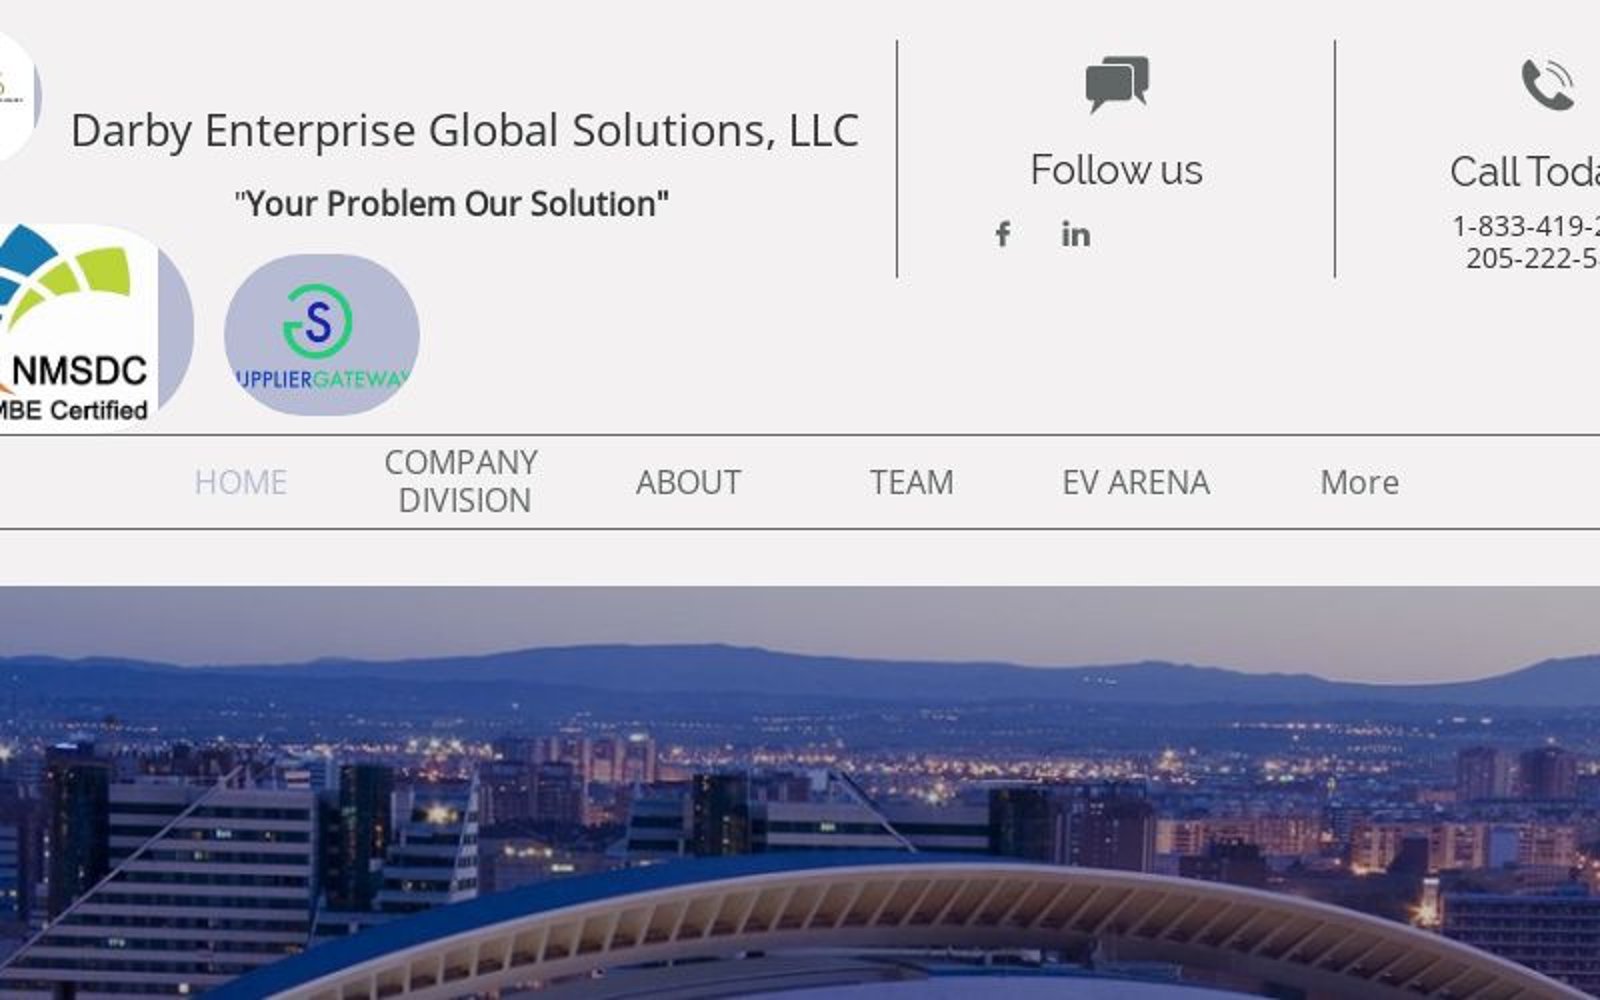Visit the EV ARENA page
Screen dimensions: 1600x1000
pos(1136,483)
